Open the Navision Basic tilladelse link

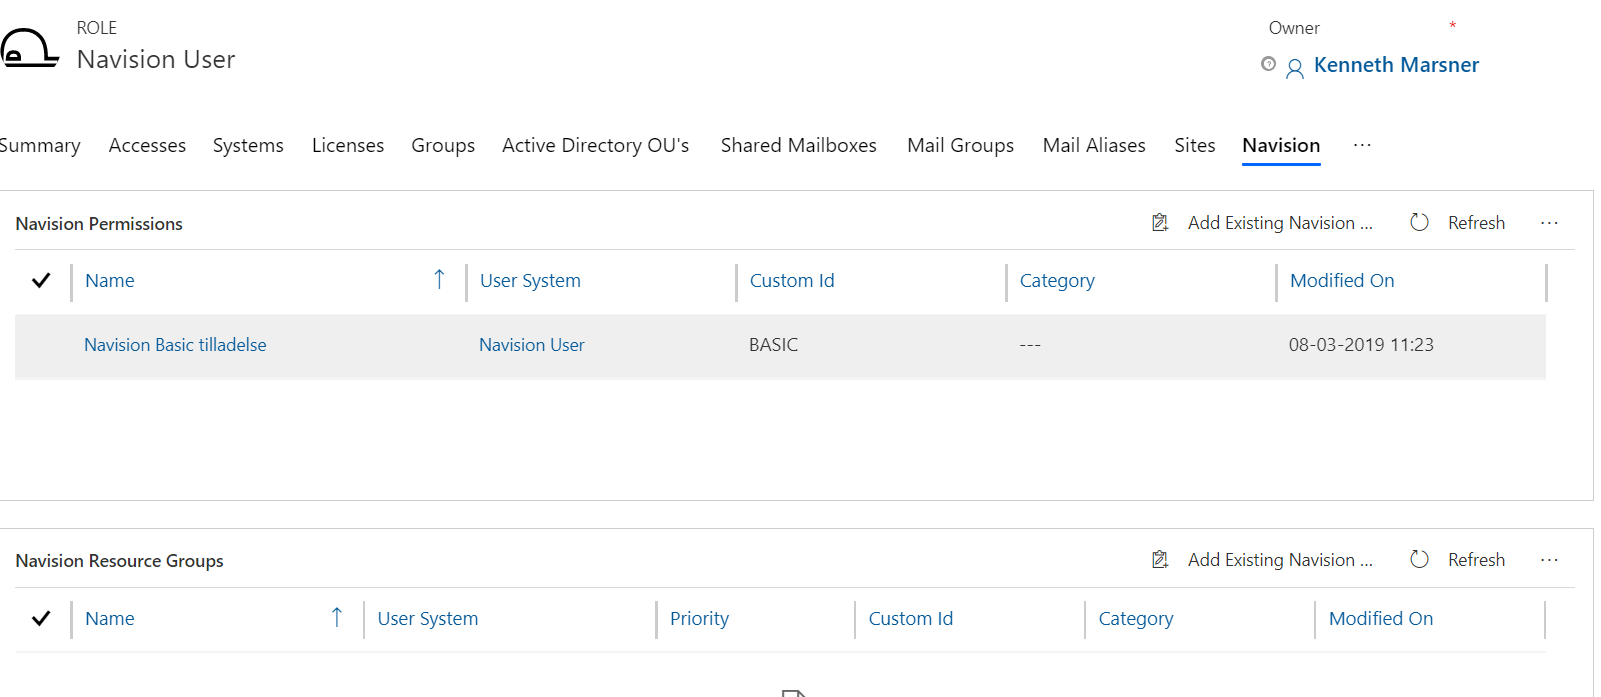coord(175,345)
